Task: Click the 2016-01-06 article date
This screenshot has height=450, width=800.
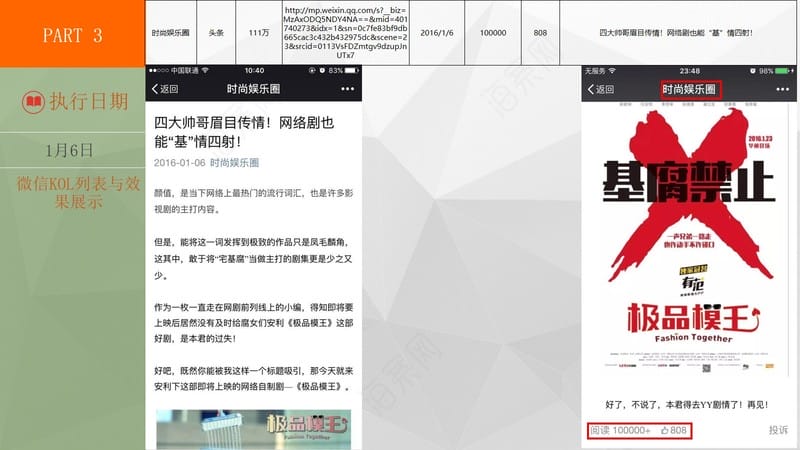Action: pos(180,163)
